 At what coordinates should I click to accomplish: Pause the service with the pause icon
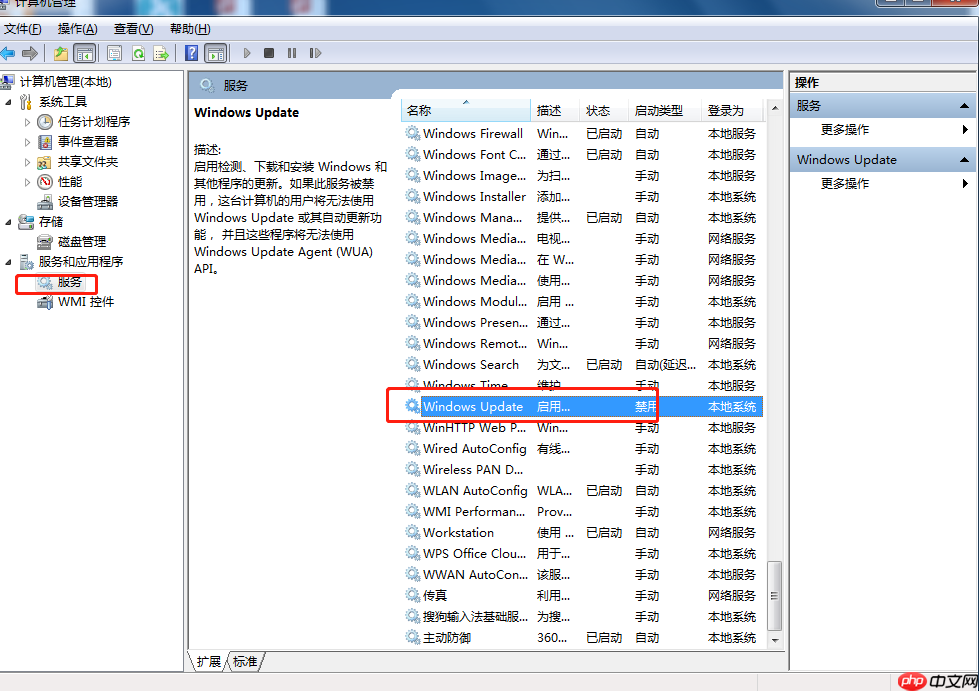click(x=292, y=53)
